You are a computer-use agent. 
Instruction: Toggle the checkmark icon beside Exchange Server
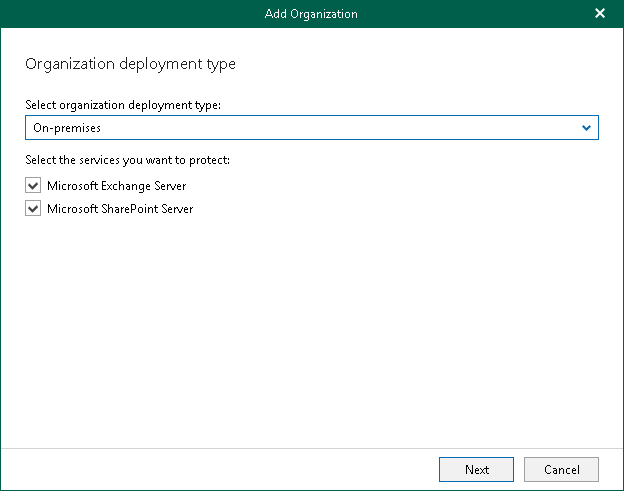(x=34, y=186)
